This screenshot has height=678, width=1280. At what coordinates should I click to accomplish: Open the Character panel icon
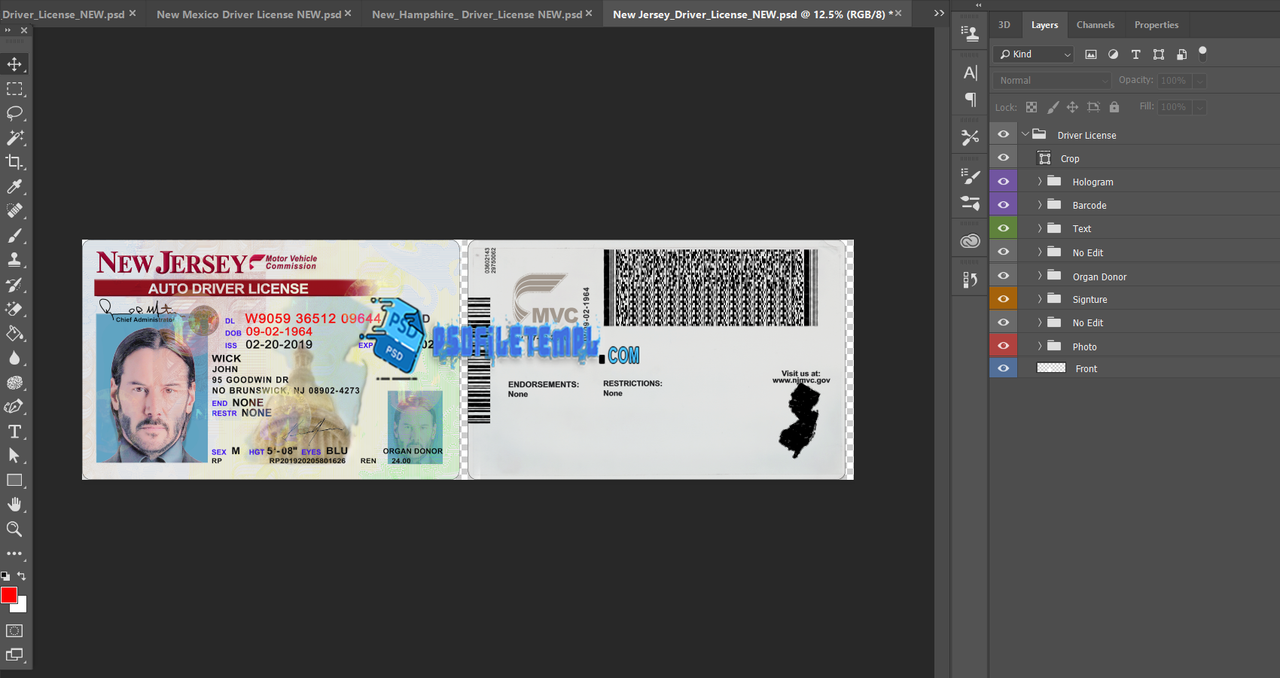970,73
